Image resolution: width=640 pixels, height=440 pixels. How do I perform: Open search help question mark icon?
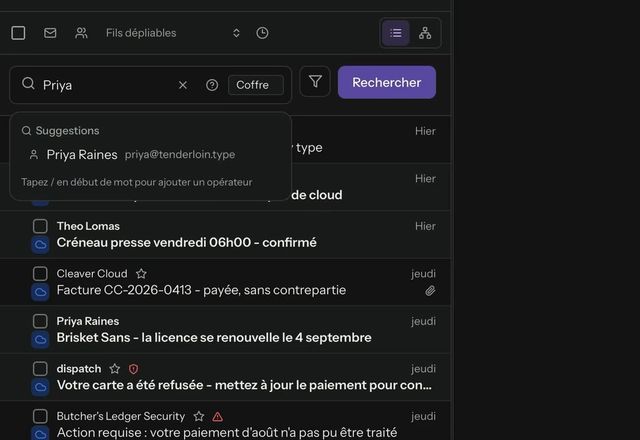(212, 85)
